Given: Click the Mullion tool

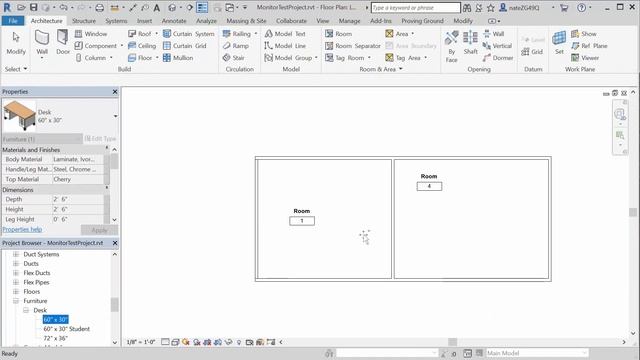Looking at the screenshot, I should pos(178,58).
